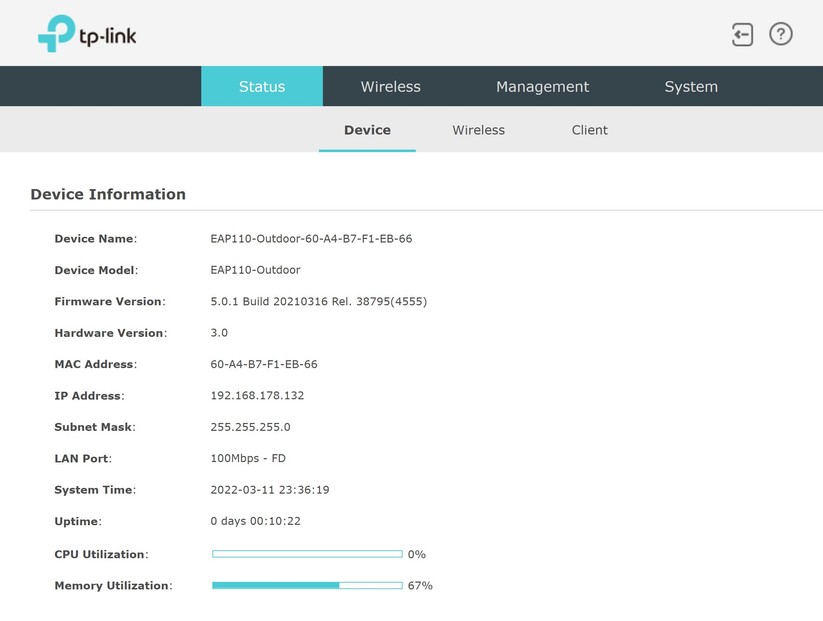This screenshot has height=621, width=823.
Task: Click the Memory Utilization progress bar
Action: tap(305, 584)
